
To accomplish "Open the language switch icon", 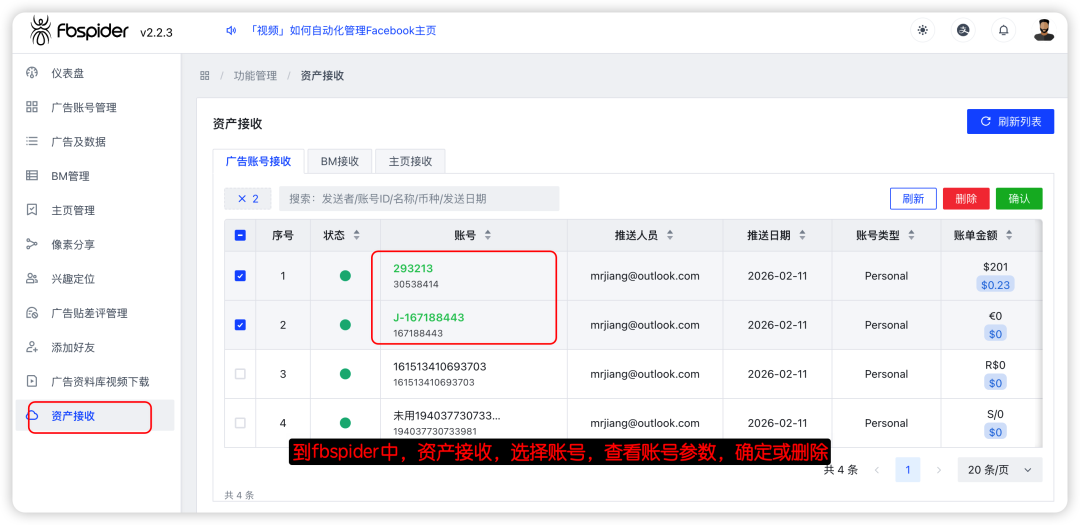I will point(964,30).
